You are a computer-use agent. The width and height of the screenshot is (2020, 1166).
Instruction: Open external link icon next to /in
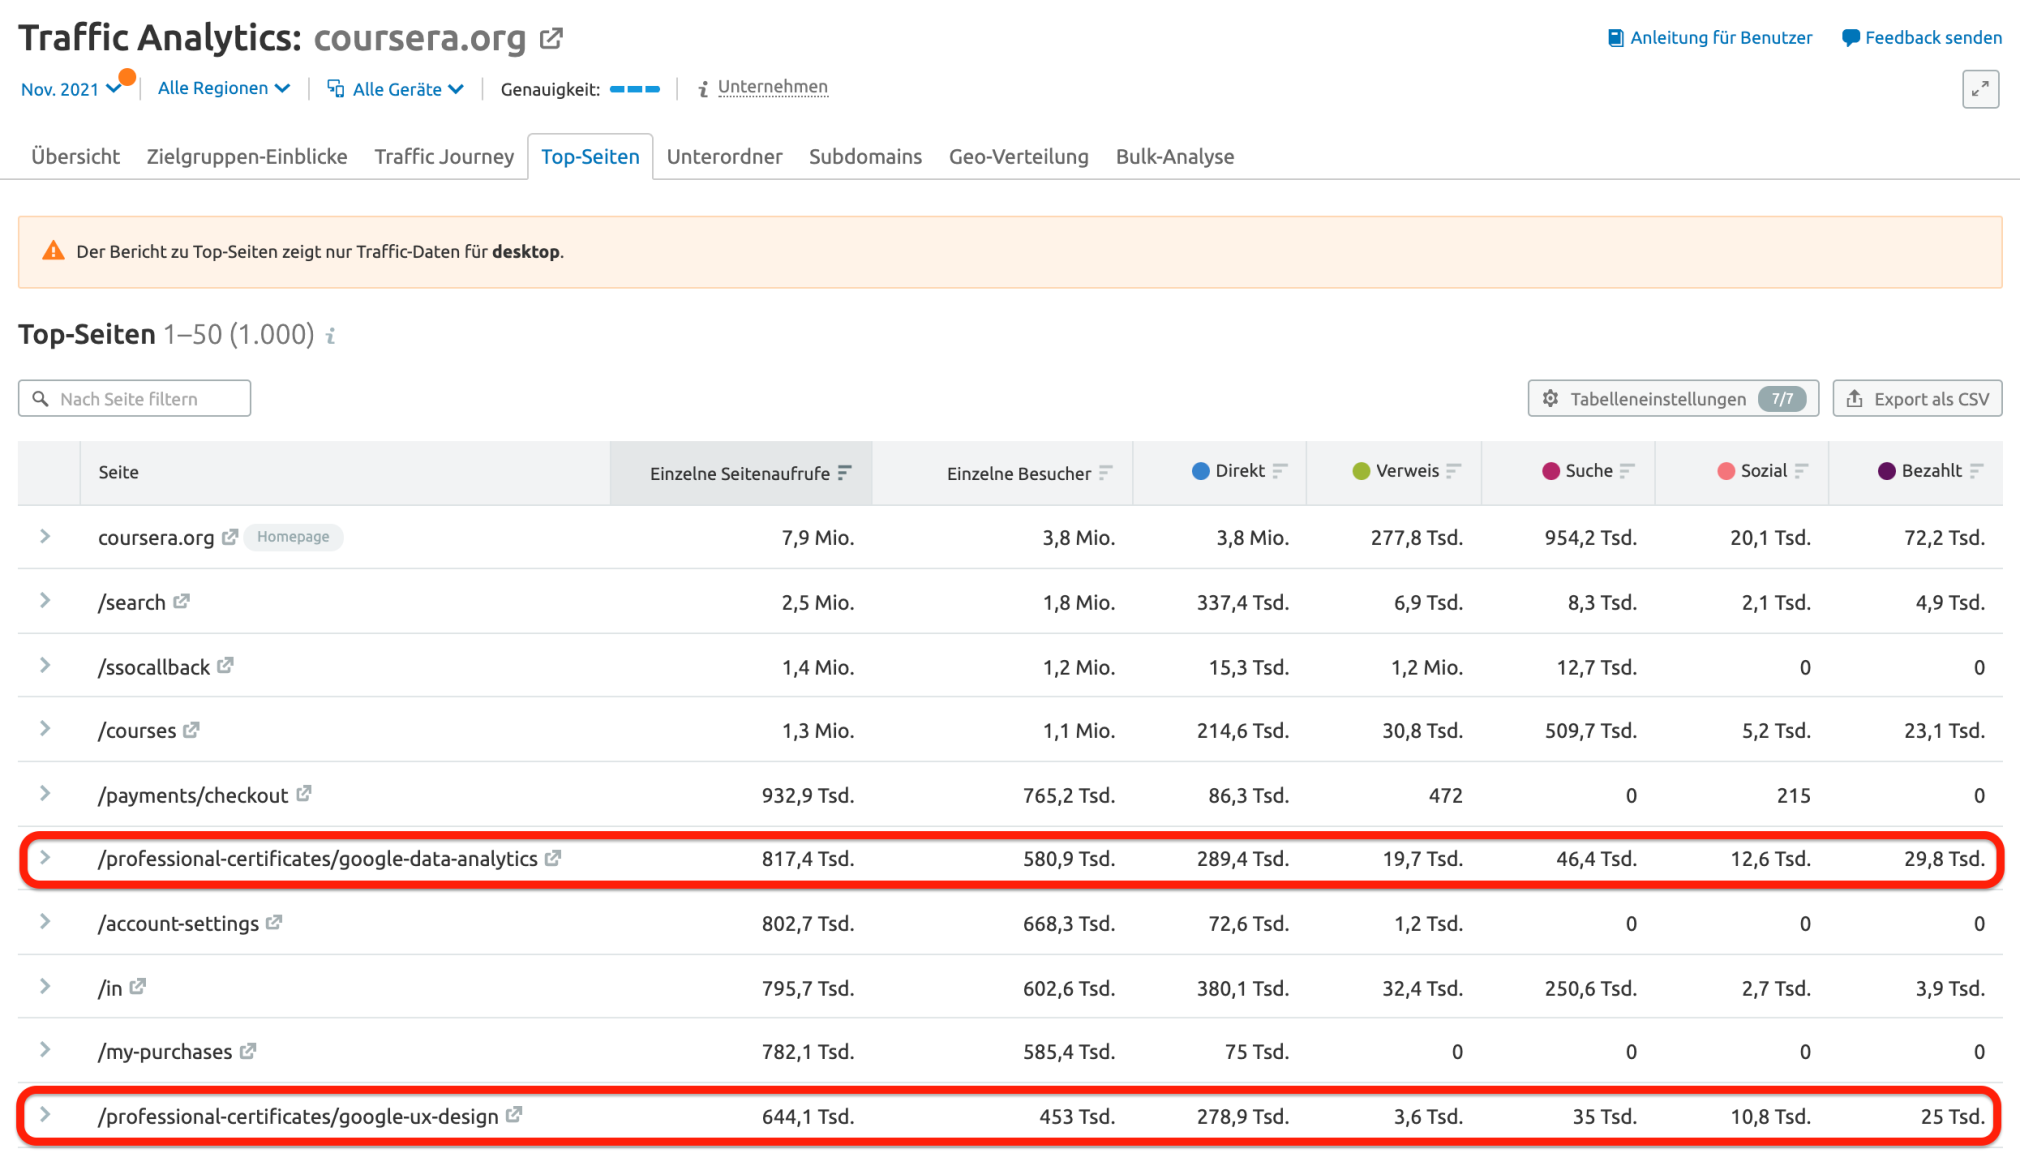click(138, 986)
